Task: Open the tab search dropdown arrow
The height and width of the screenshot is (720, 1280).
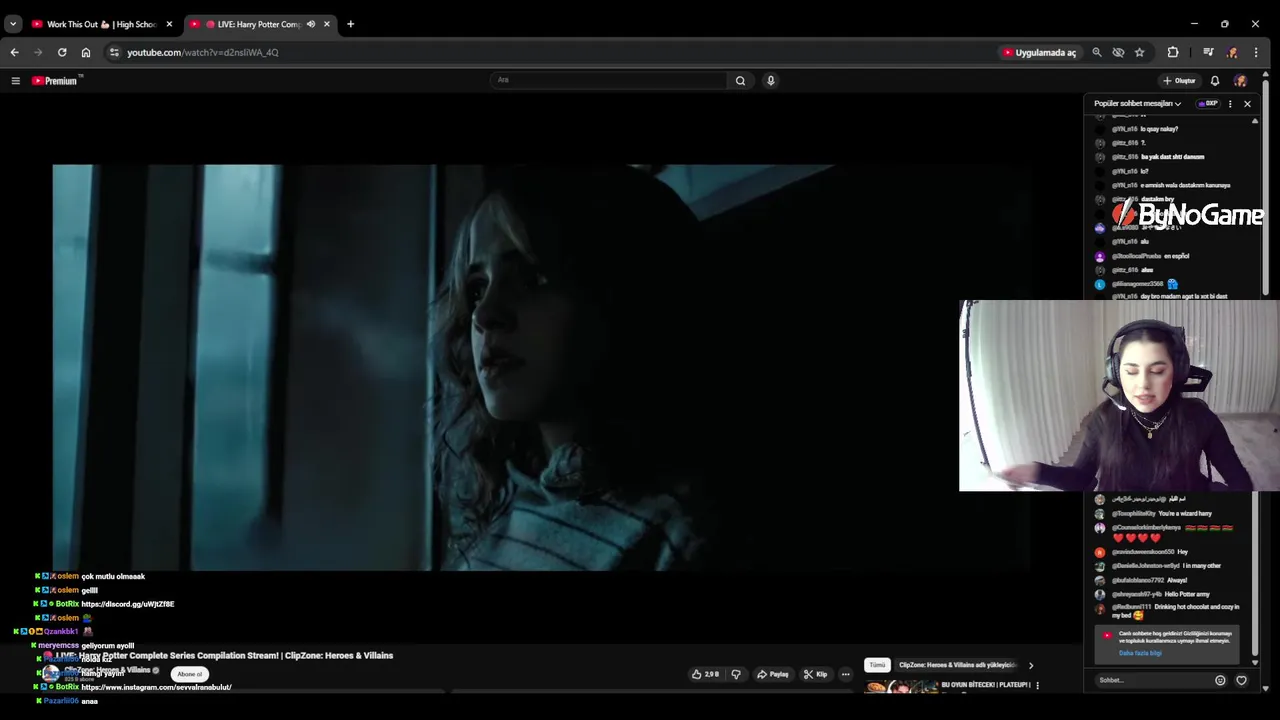Action: (13, 24)
